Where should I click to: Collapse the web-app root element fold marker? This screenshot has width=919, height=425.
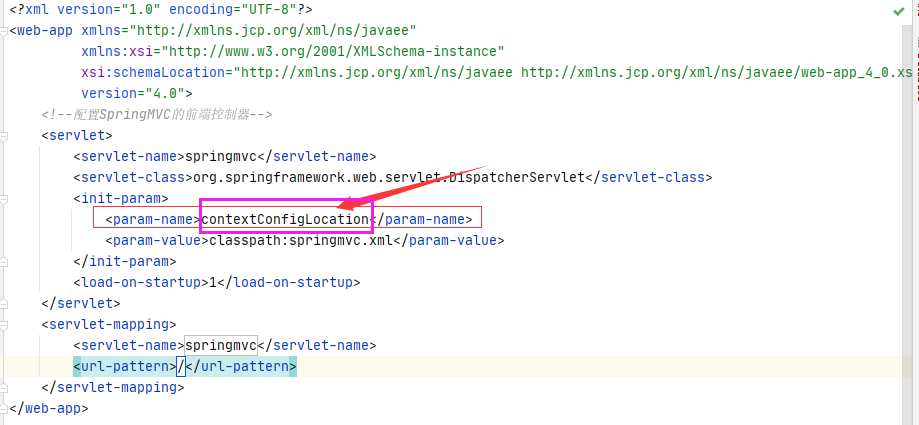click(4, 30)
